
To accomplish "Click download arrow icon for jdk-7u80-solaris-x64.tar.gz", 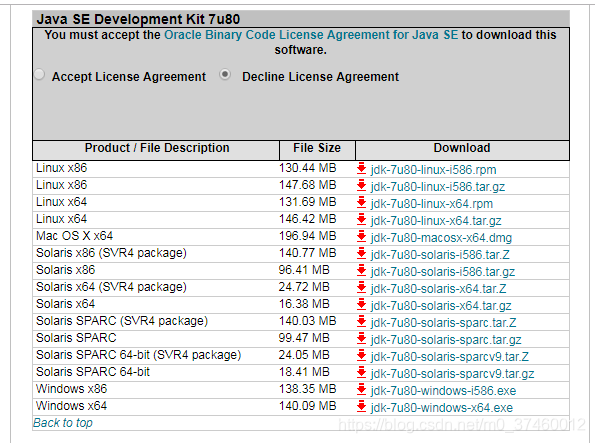I will coord(361,304).
